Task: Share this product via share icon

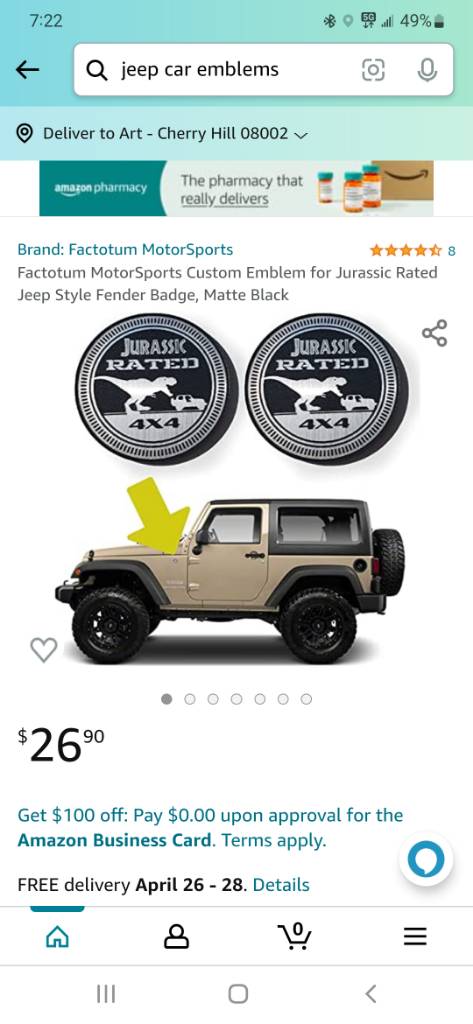Action: pyautogui.click(x=434, y=333)
